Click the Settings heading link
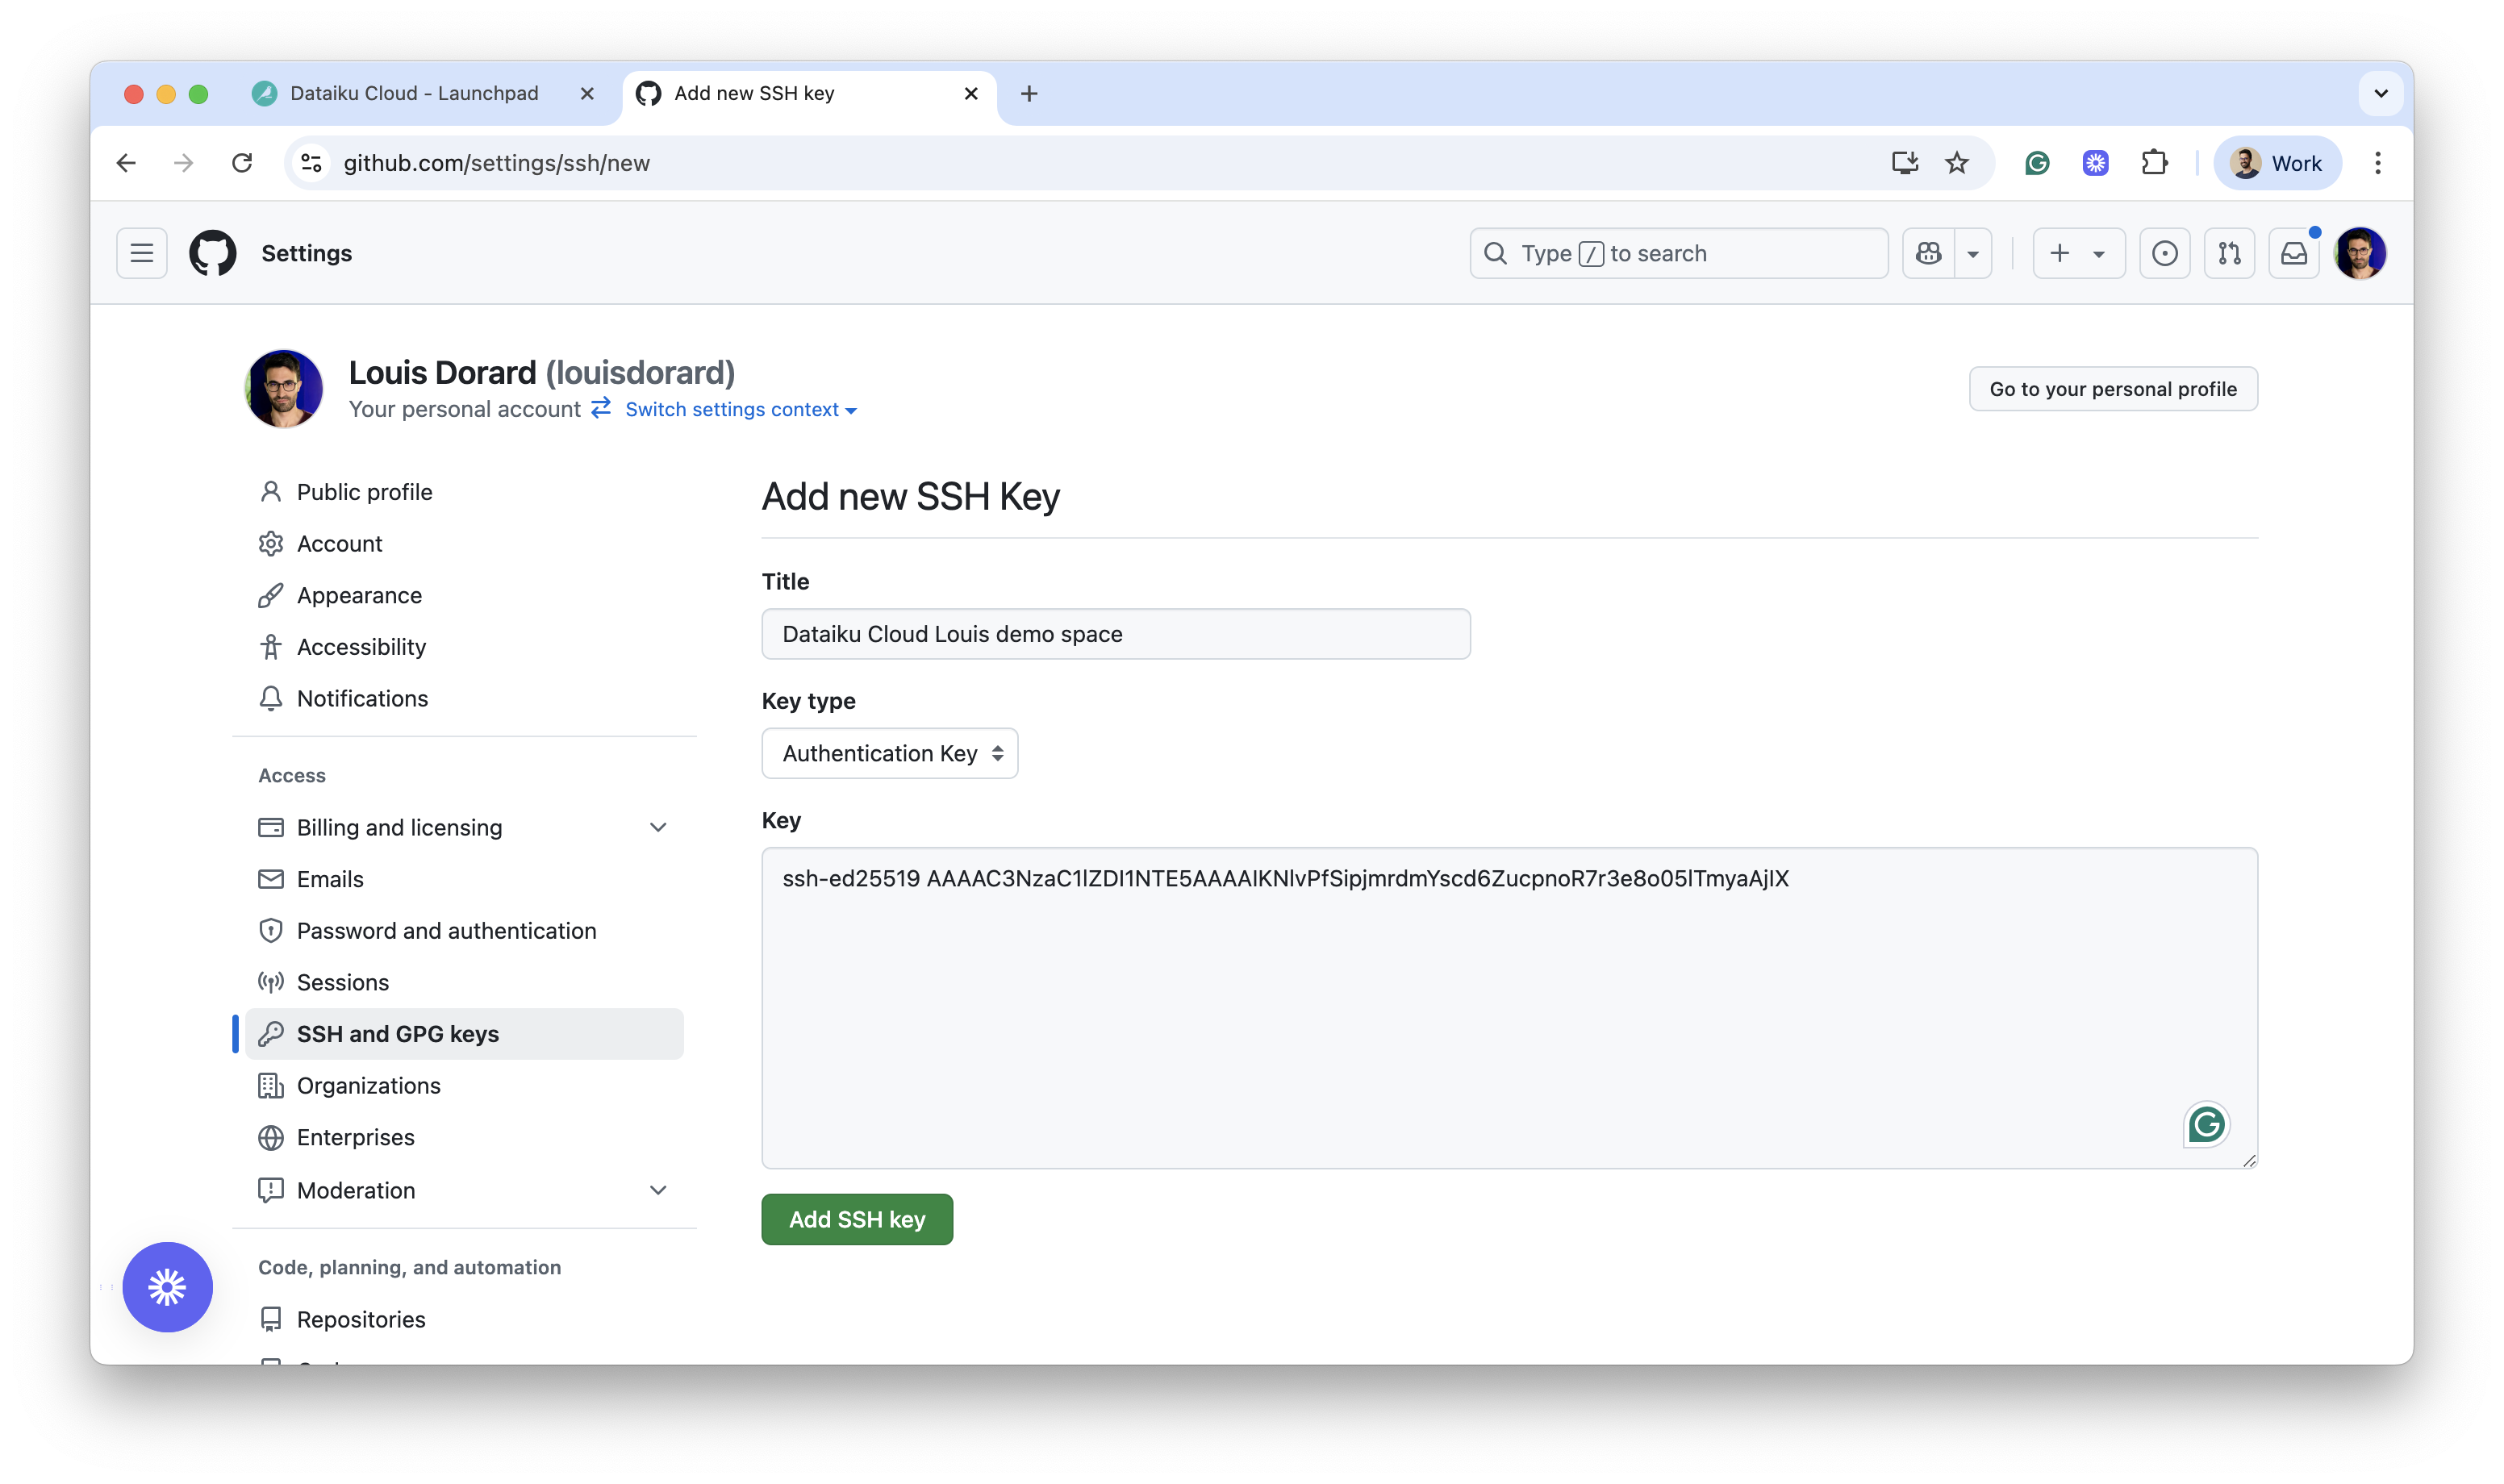The width and height of the screenshot is (2504, 1484). click(x=306, y=253)
